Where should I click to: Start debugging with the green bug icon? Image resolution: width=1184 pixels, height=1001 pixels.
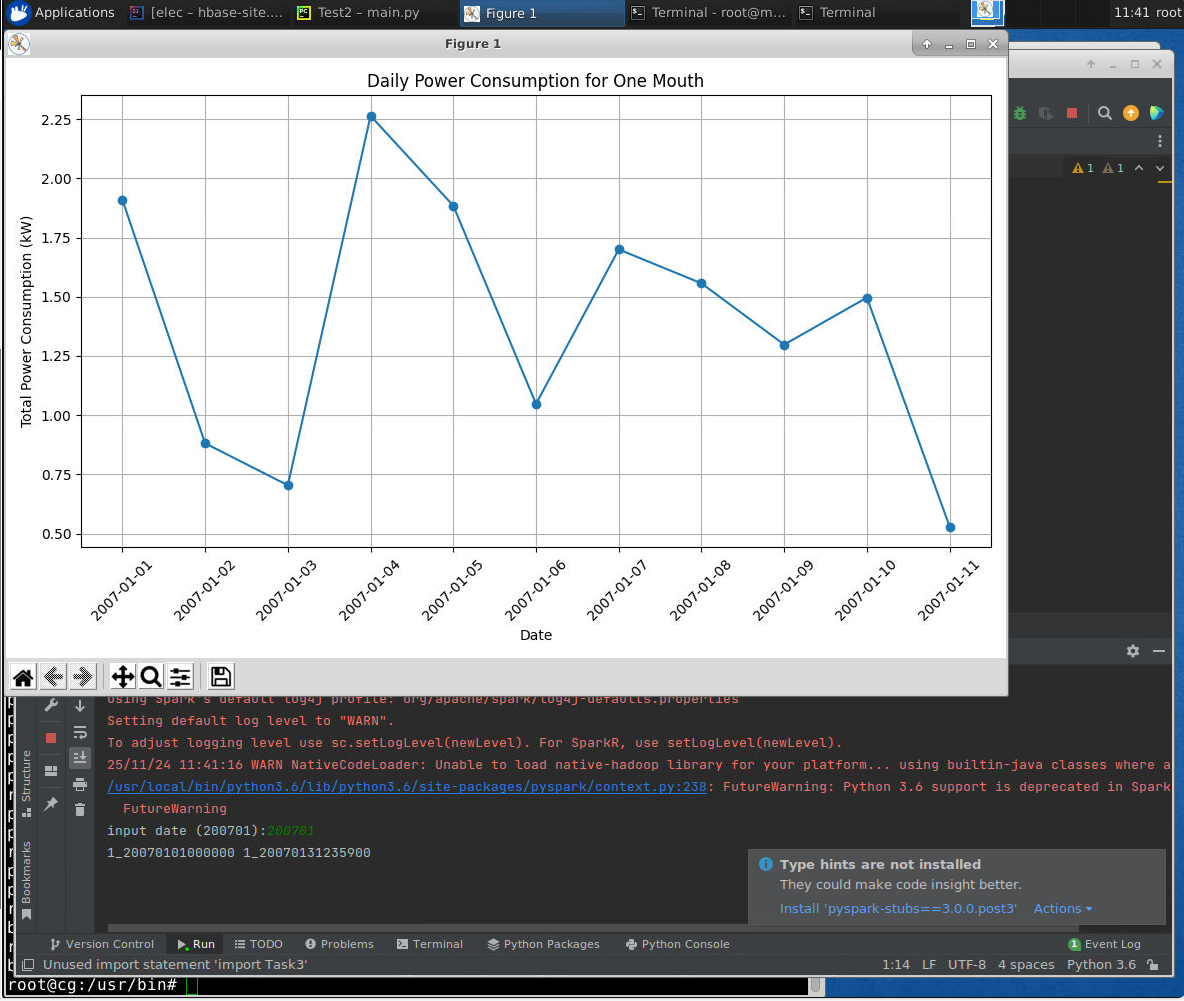(1020, 113)
